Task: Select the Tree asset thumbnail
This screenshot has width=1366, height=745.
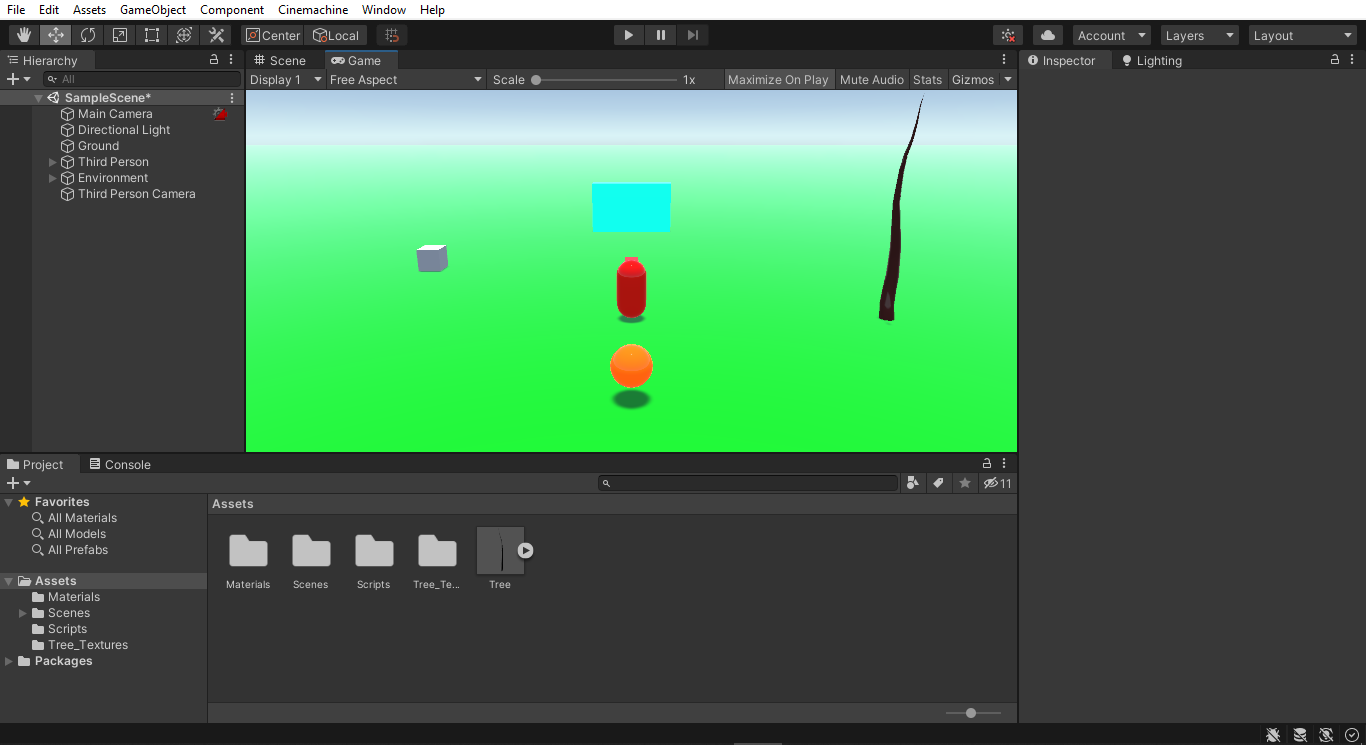Action: (x=500, y=551)
